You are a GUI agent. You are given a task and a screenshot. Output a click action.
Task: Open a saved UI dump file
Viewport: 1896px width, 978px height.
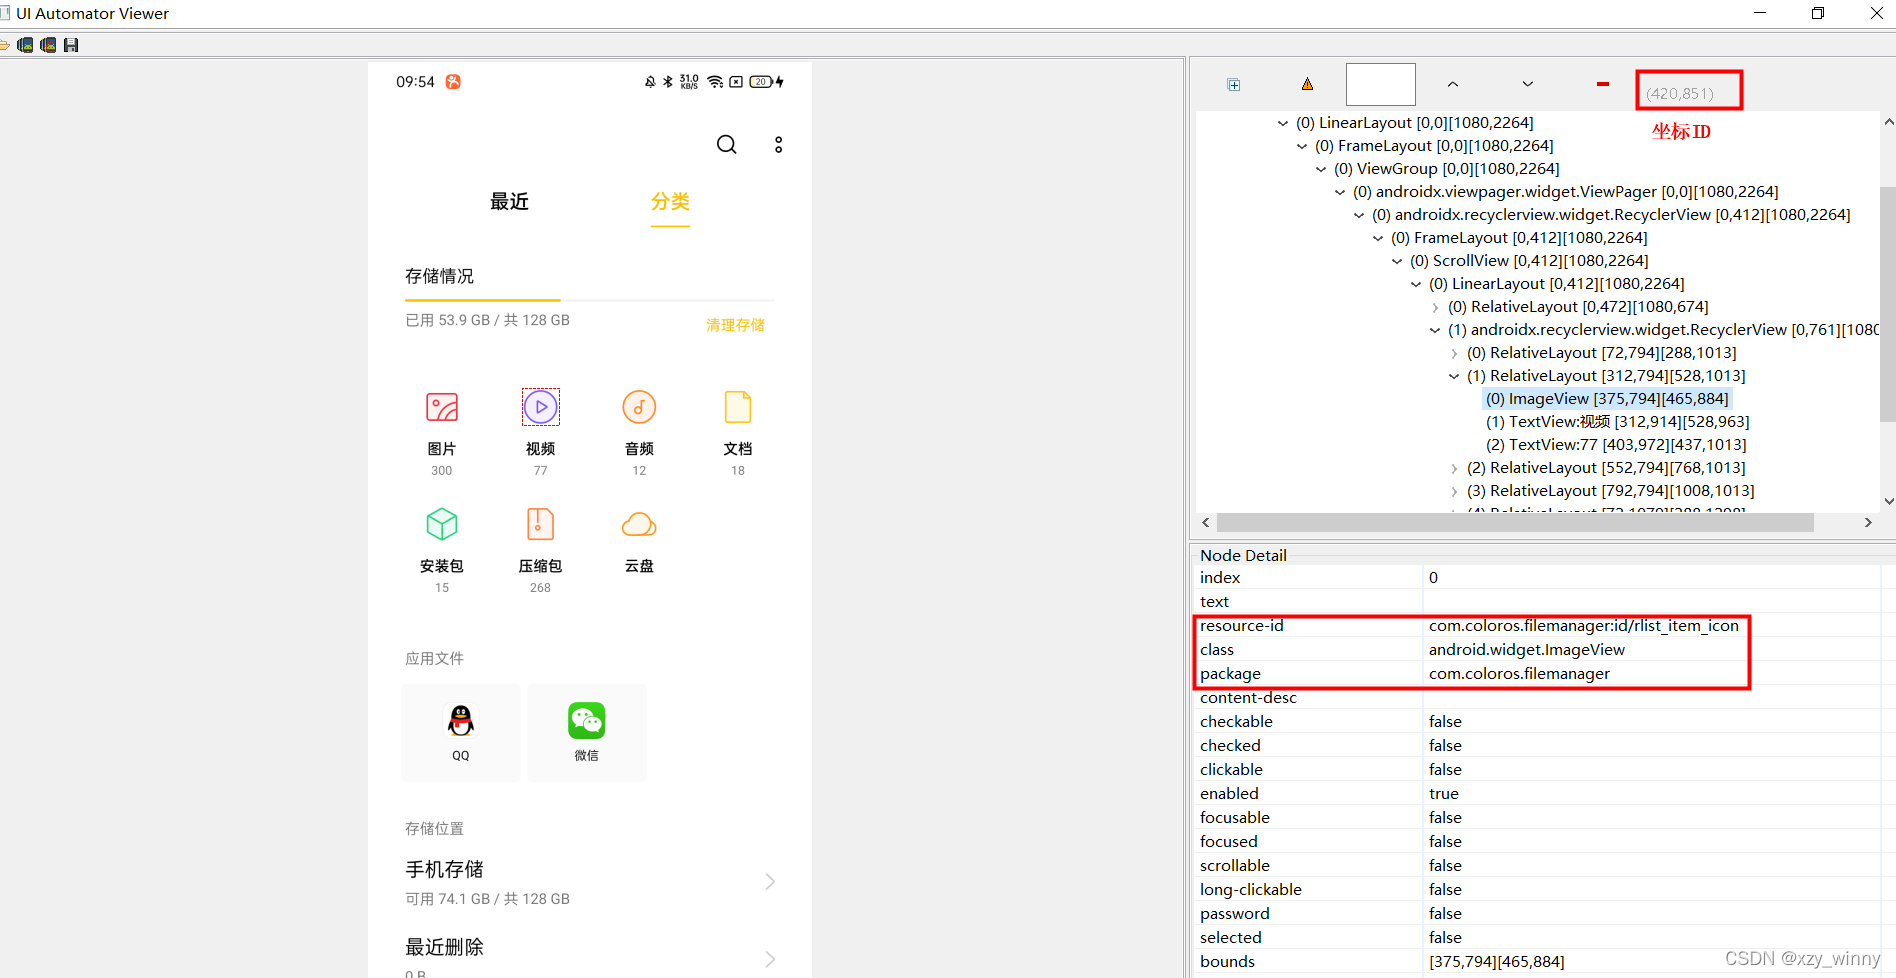[x=4, y=45]
